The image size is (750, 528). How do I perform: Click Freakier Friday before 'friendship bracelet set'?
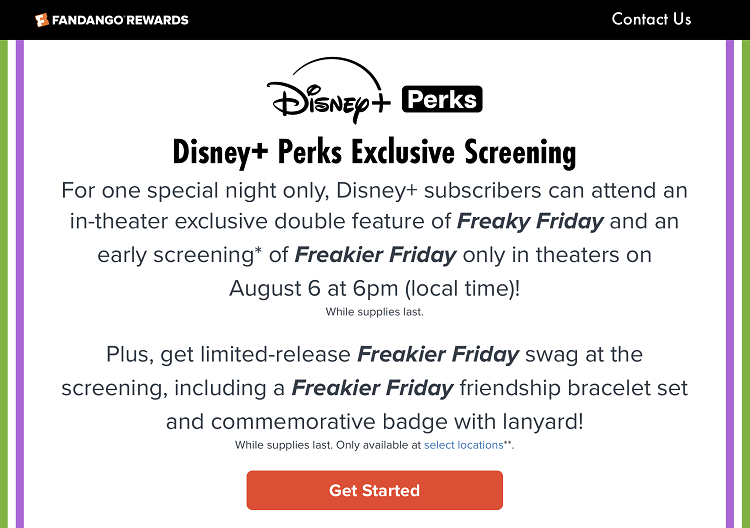click(x=373, y=388)
